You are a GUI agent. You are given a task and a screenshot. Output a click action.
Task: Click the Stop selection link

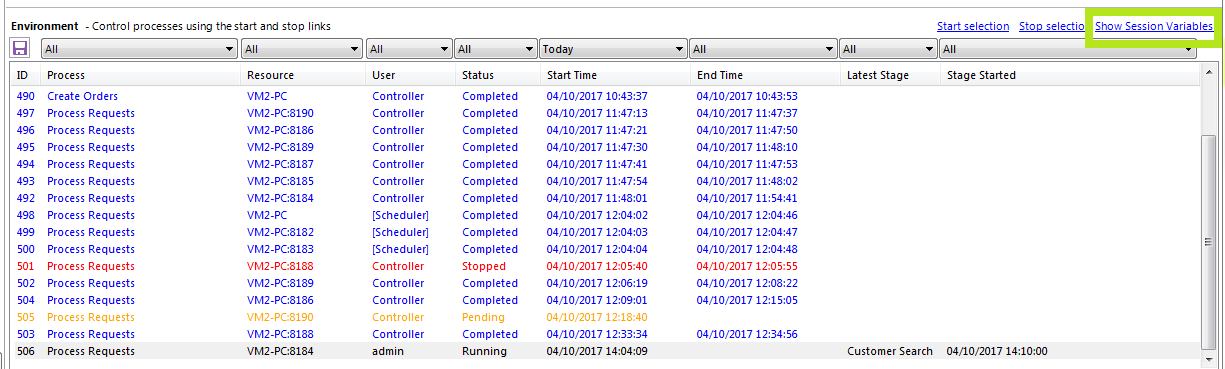pyautogui.click(x=1052, y=26)
